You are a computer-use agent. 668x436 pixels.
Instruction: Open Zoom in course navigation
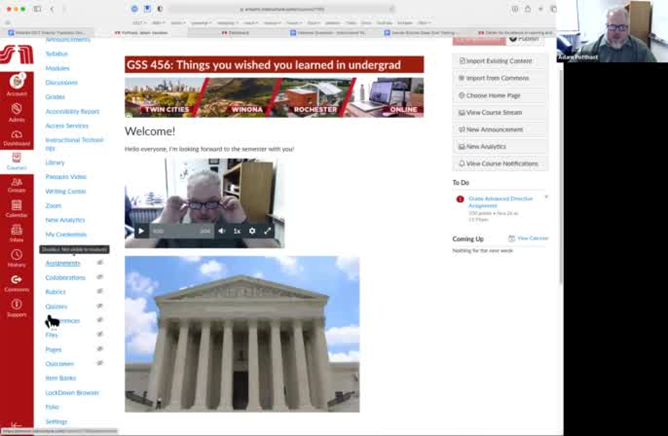(53, 206)
